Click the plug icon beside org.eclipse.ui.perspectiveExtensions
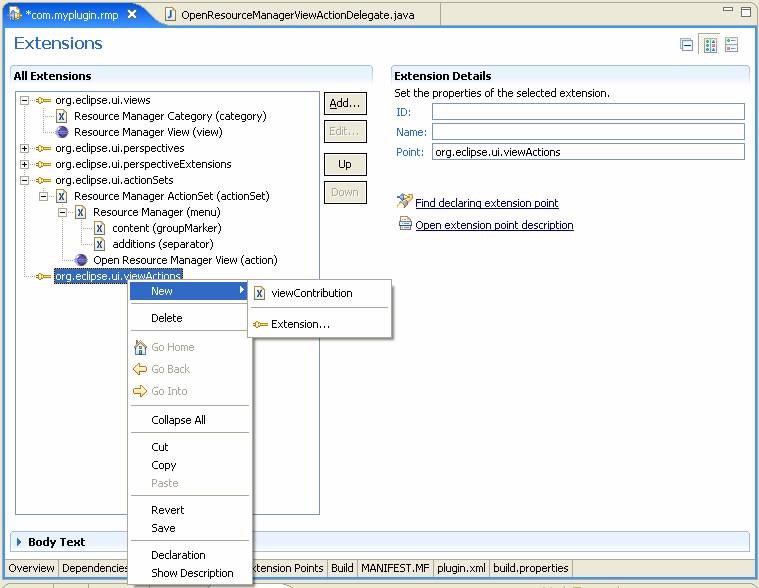 point(43,165)
